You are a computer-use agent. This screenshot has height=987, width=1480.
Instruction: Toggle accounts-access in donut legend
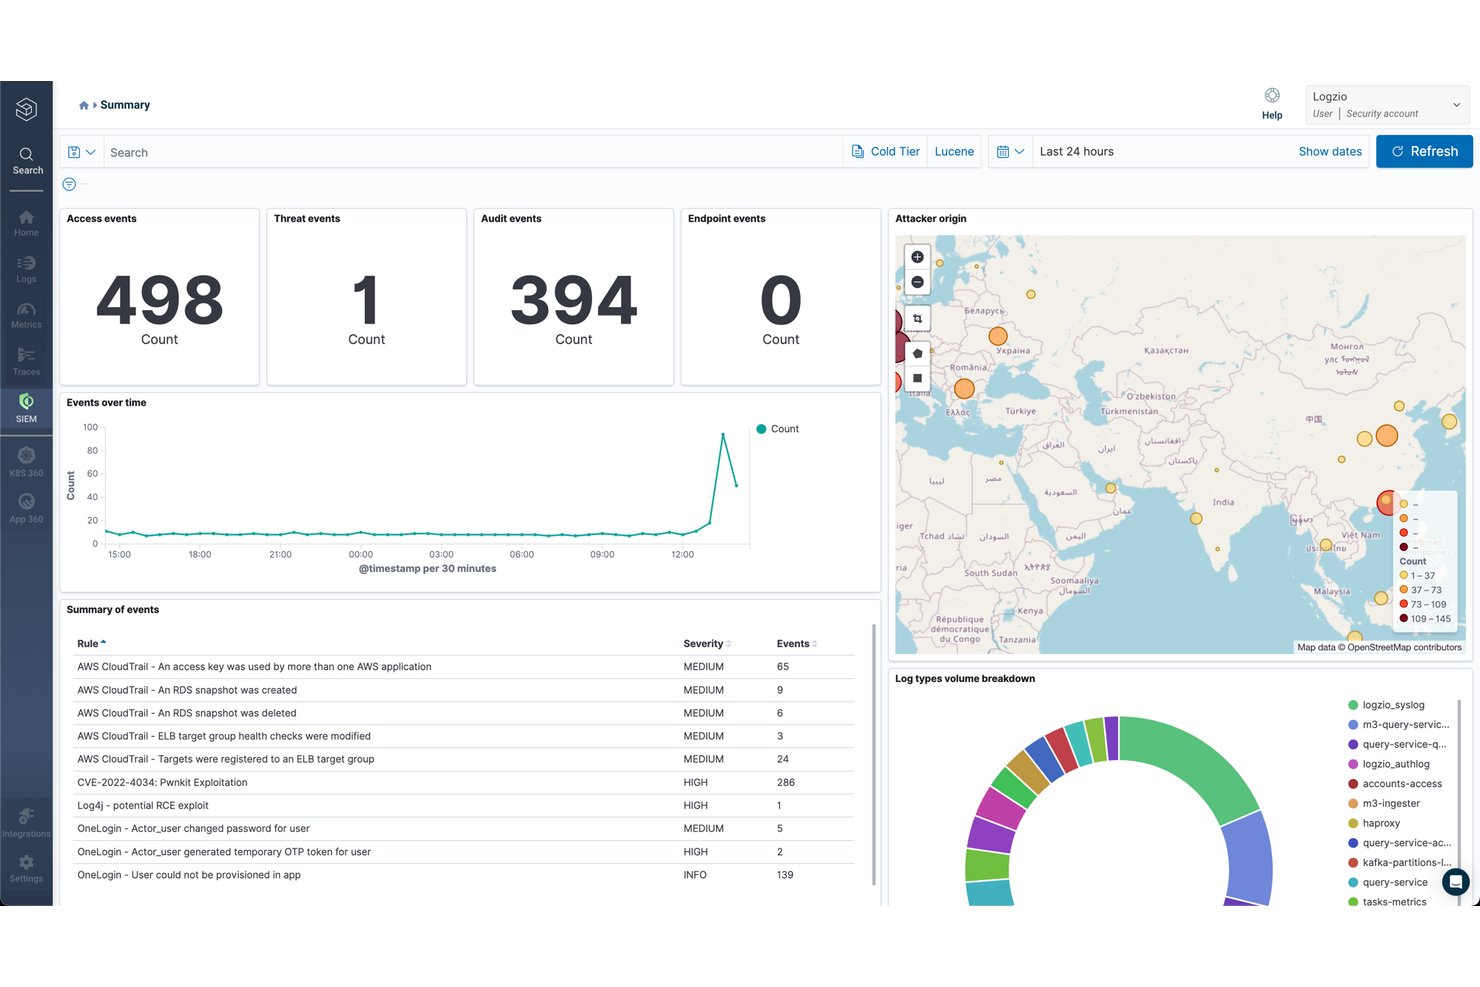tap(1395, 784)
